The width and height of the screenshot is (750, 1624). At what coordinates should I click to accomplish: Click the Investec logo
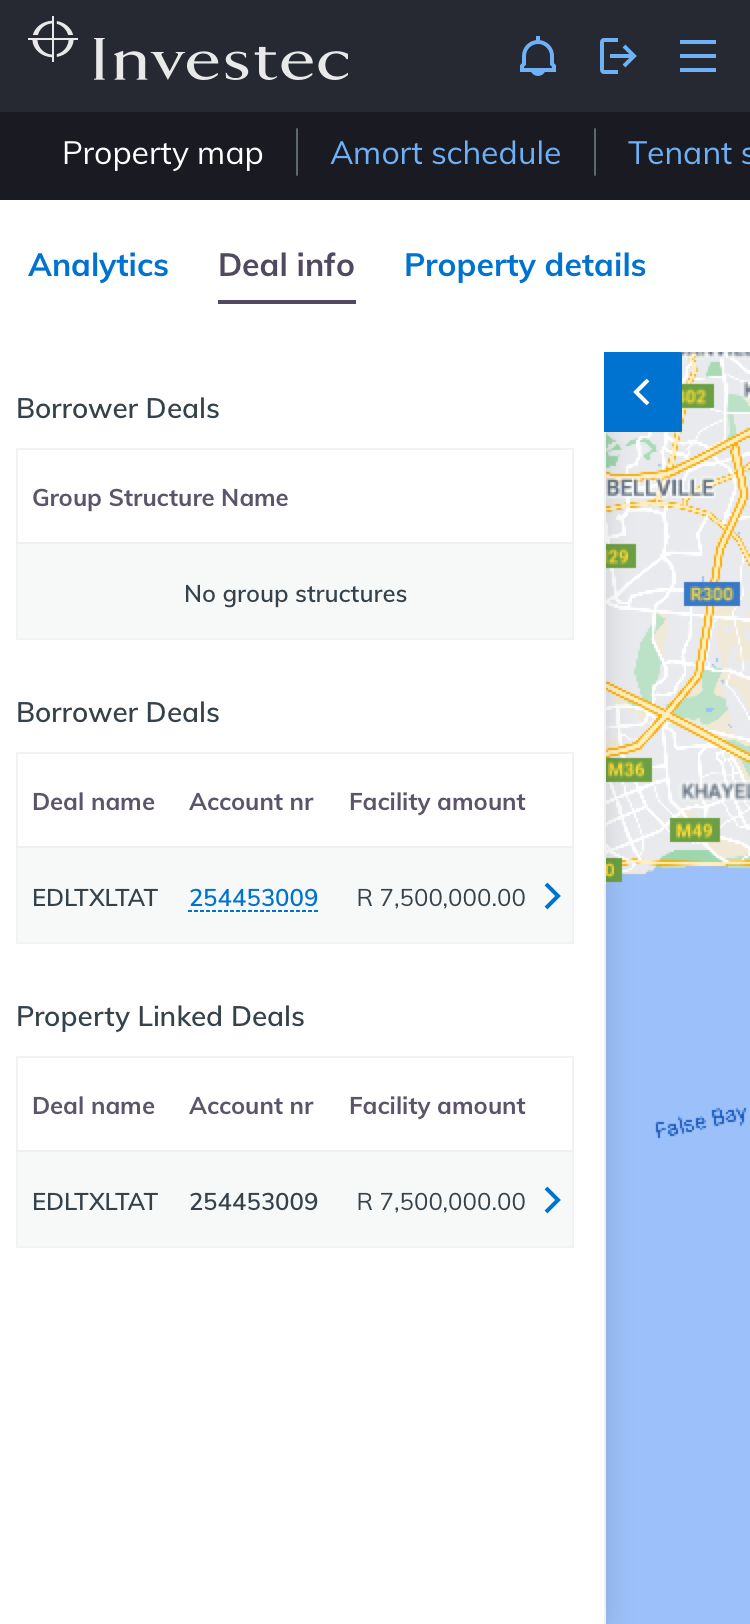pos(190,52)
